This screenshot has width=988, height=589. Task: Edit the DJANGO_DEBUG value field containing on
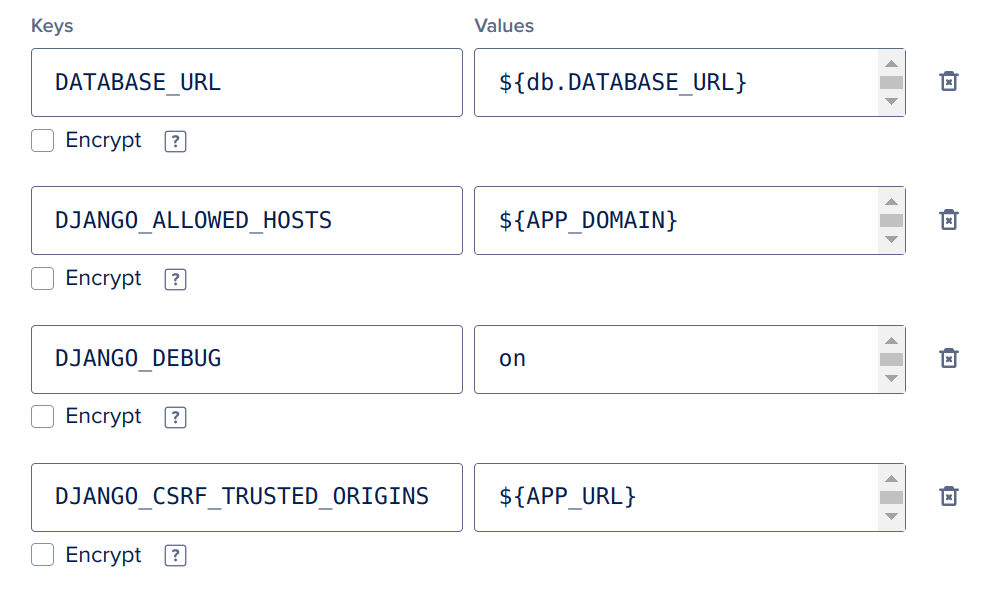pyautogui.click(x=675, y=358)
